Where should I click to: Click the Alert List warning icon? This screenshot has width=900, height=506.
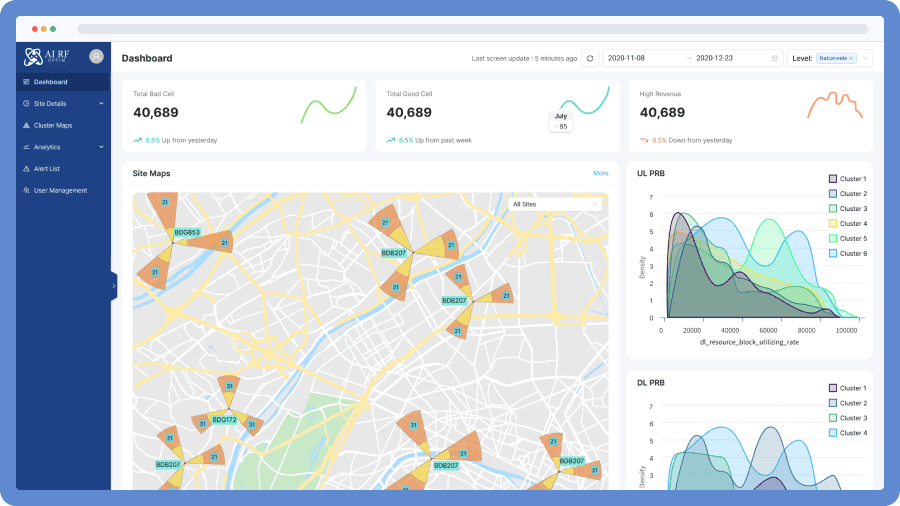click(x=26, y=169)
